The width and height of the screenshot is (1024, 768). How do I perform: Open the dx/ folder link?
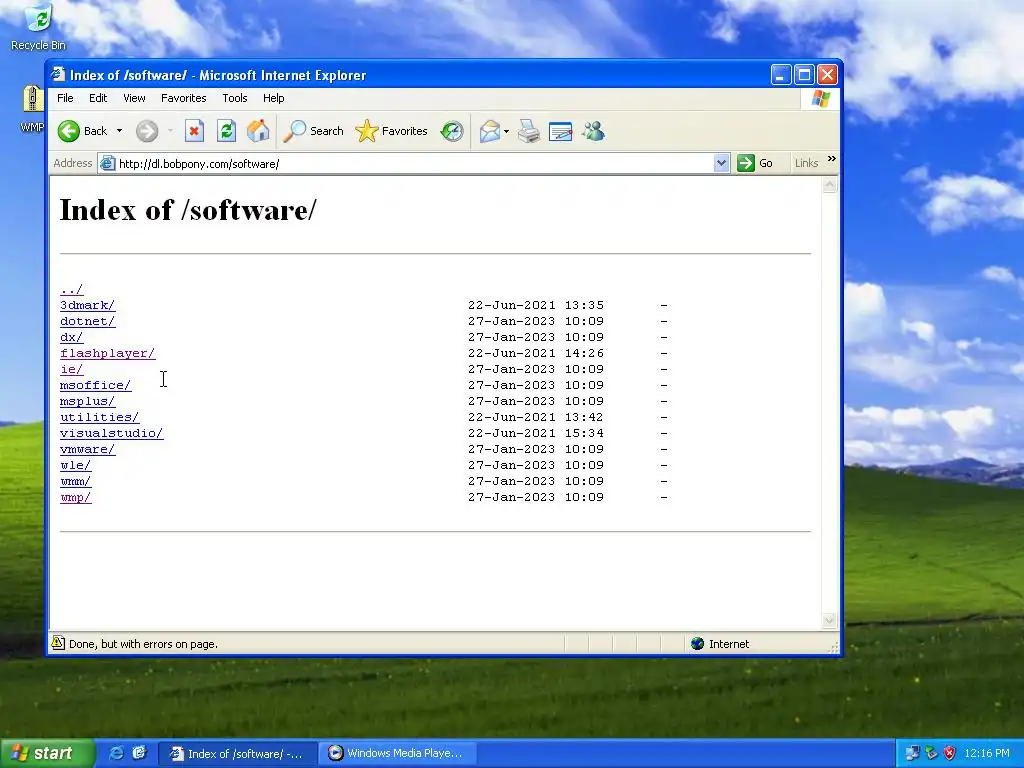[71, 337]
